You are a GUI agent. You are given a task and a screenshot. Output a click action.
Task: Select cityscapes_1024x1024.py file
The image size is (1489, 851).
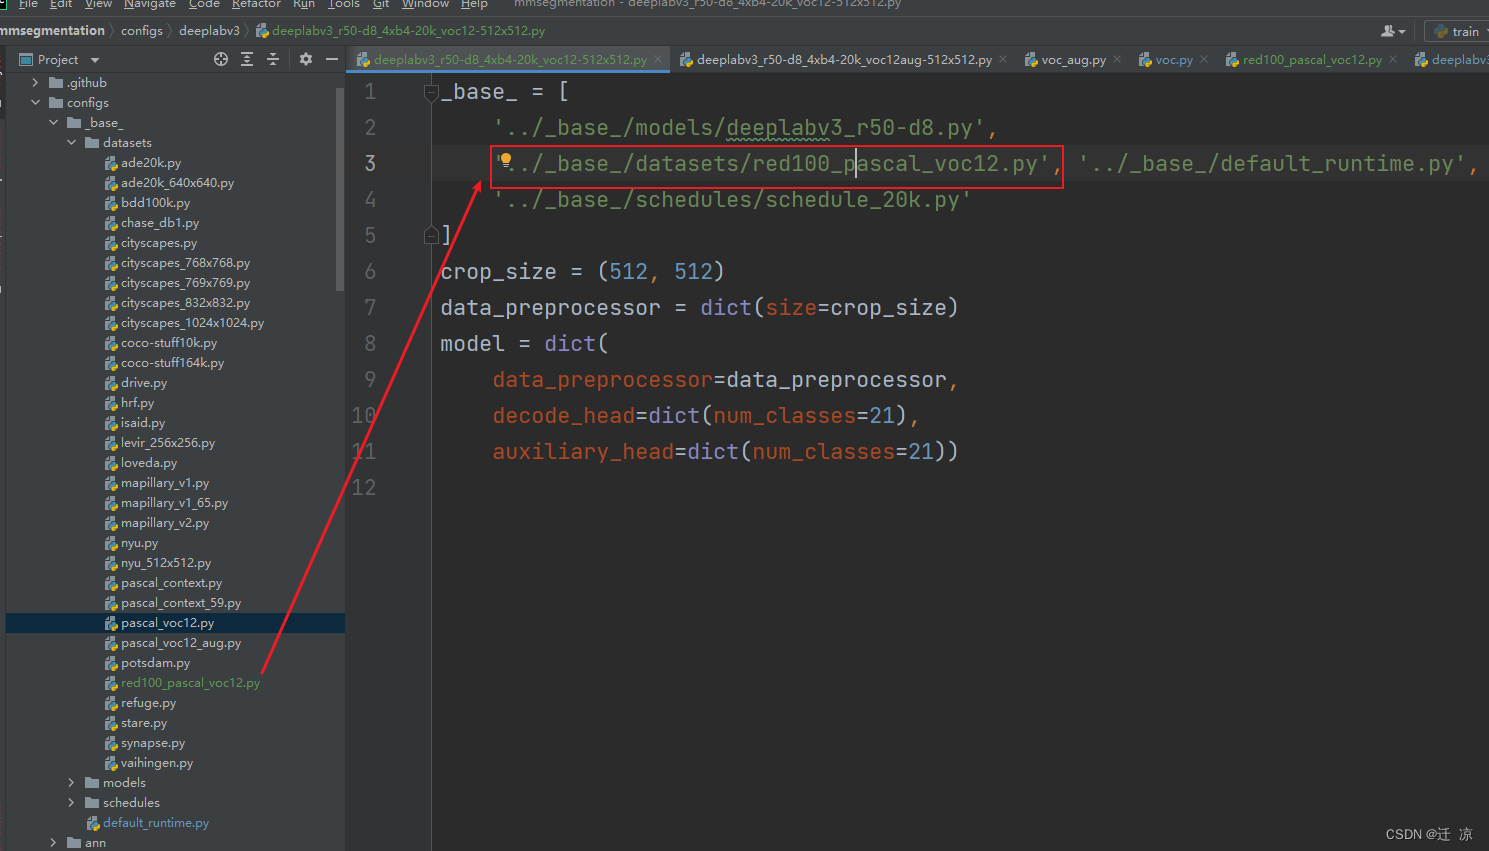(192, 323)
